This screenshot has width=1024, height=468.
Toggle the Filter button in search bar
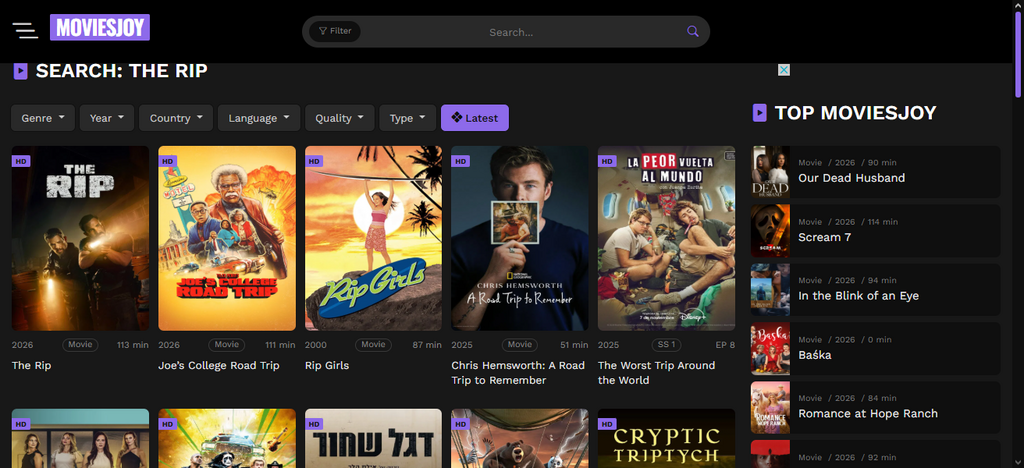pos(335,31)
